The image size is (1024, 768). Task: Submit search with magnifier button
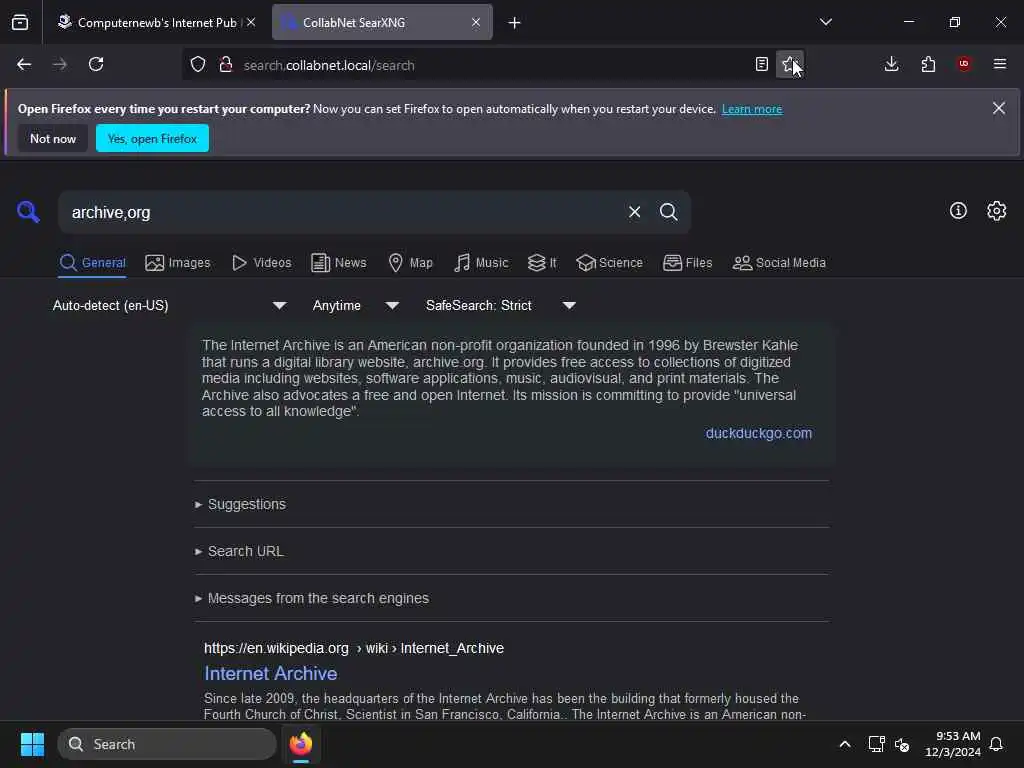point(669,212)
